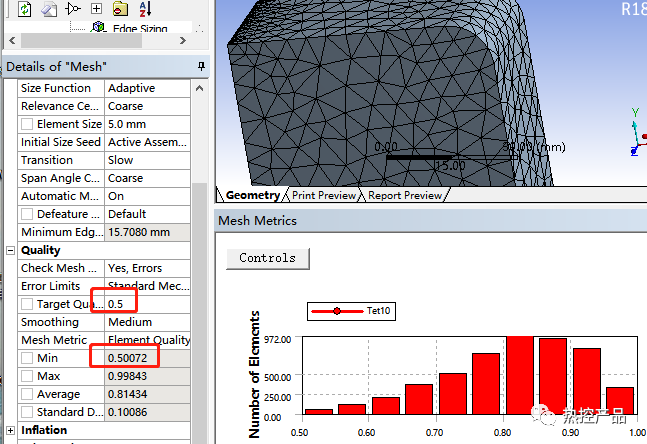
Task: Toggle the Standard Deviation parameter checkbox
Action: click(x=27, y=412)
